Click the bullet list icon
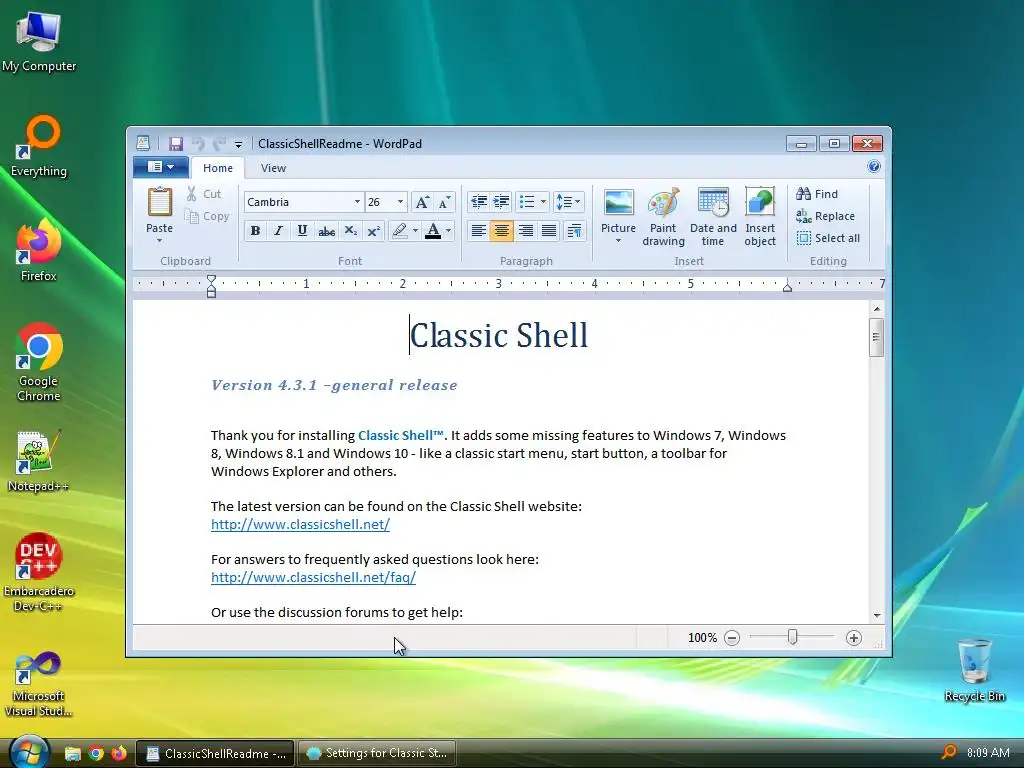This screenshot has width=1024, height=768. 527,202
